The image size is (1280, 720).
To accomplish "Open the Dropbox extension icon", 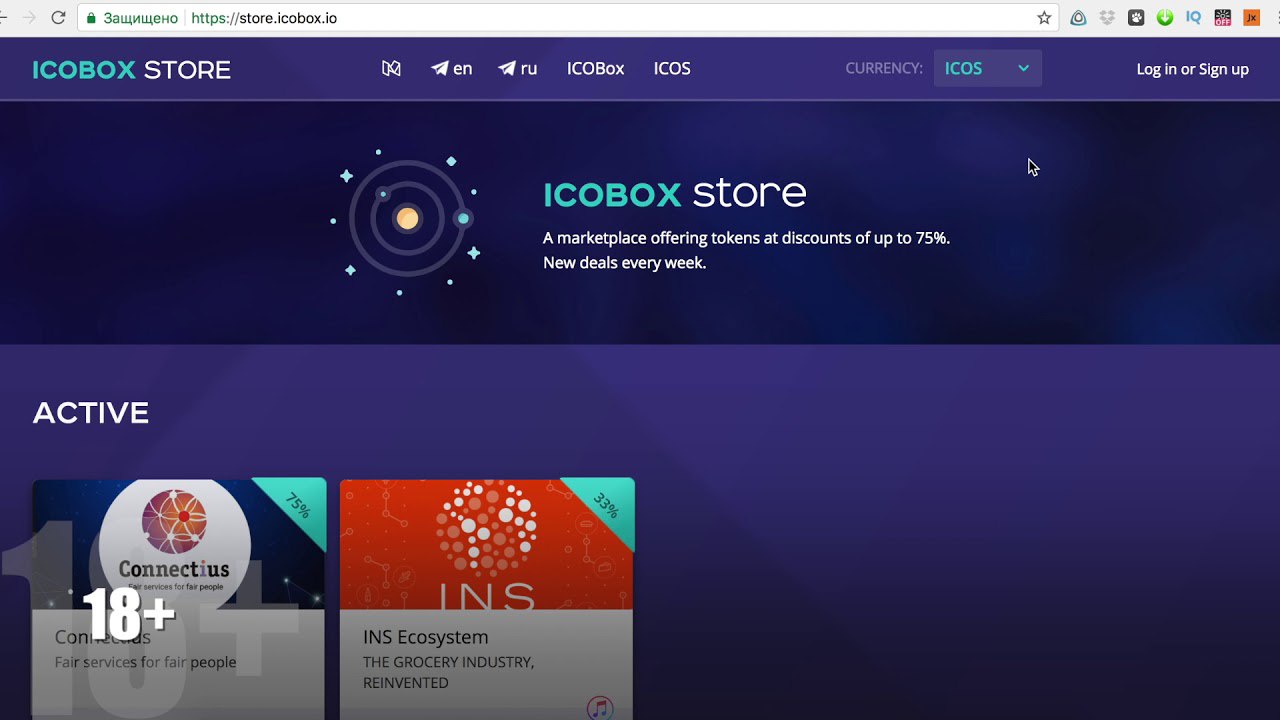I will tap(1107, 18).
